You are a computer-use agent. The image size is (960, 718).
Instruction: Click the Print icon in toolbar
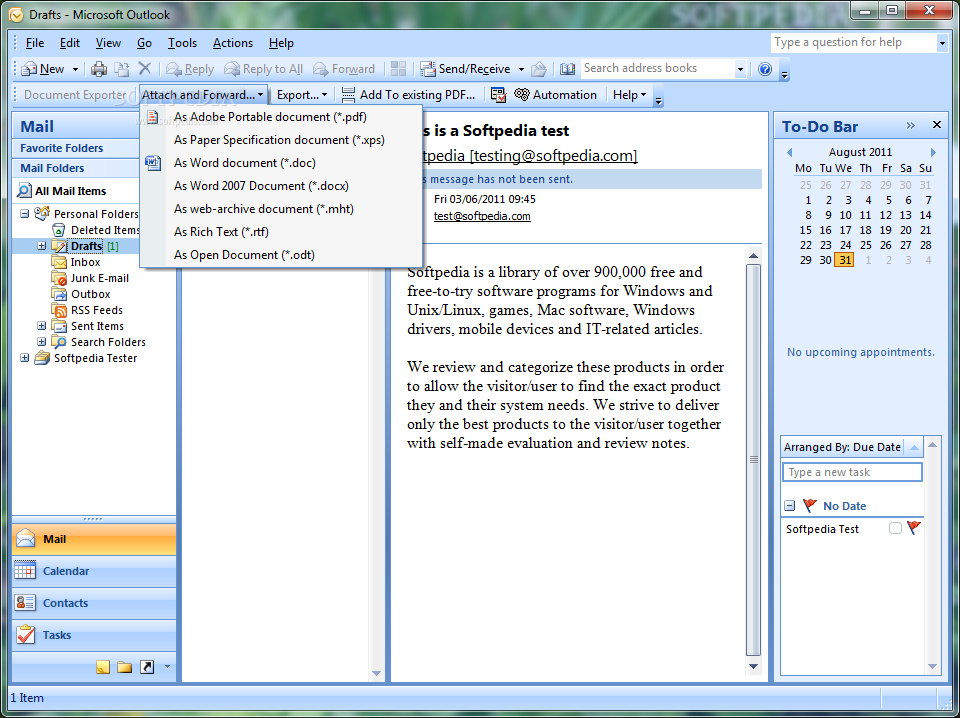click(x=99, y=69)
